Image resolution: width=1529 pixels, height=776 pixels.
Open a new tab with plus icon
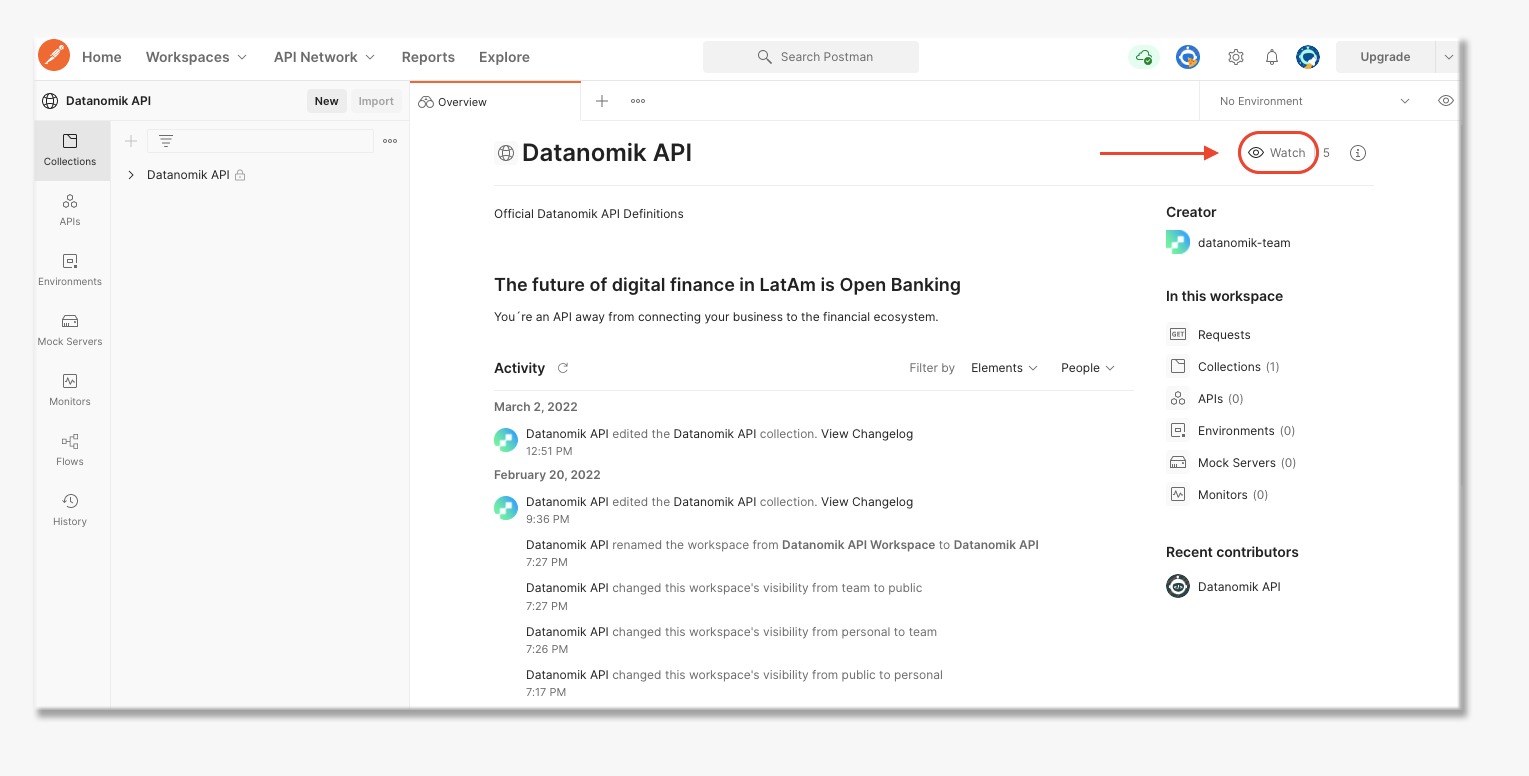click(602, 101)
